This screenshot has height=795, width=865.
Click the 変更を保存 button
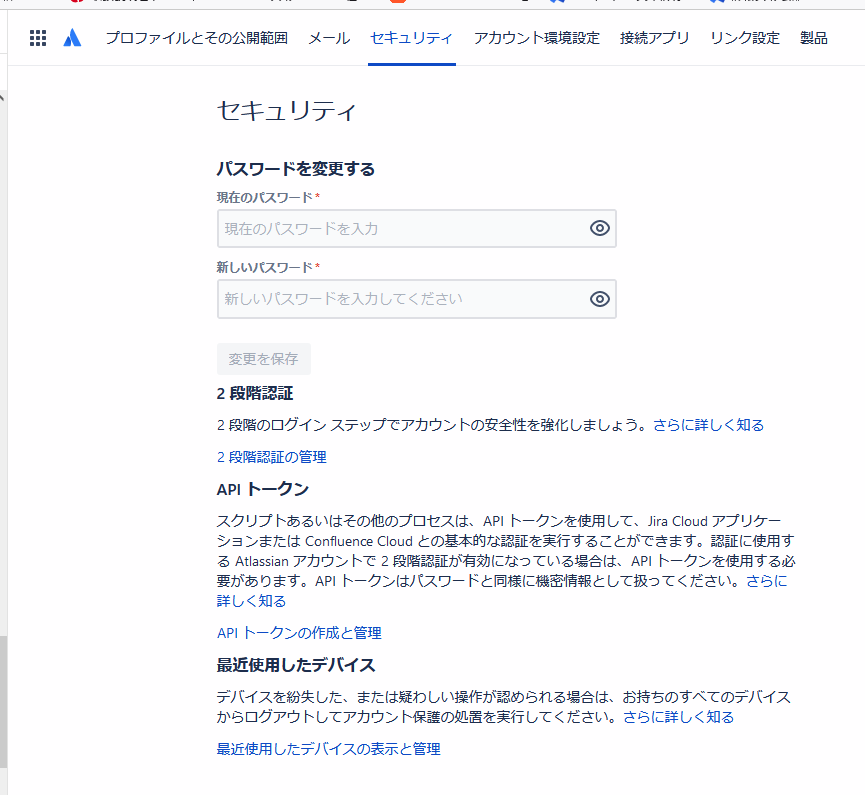click(264, 359)
